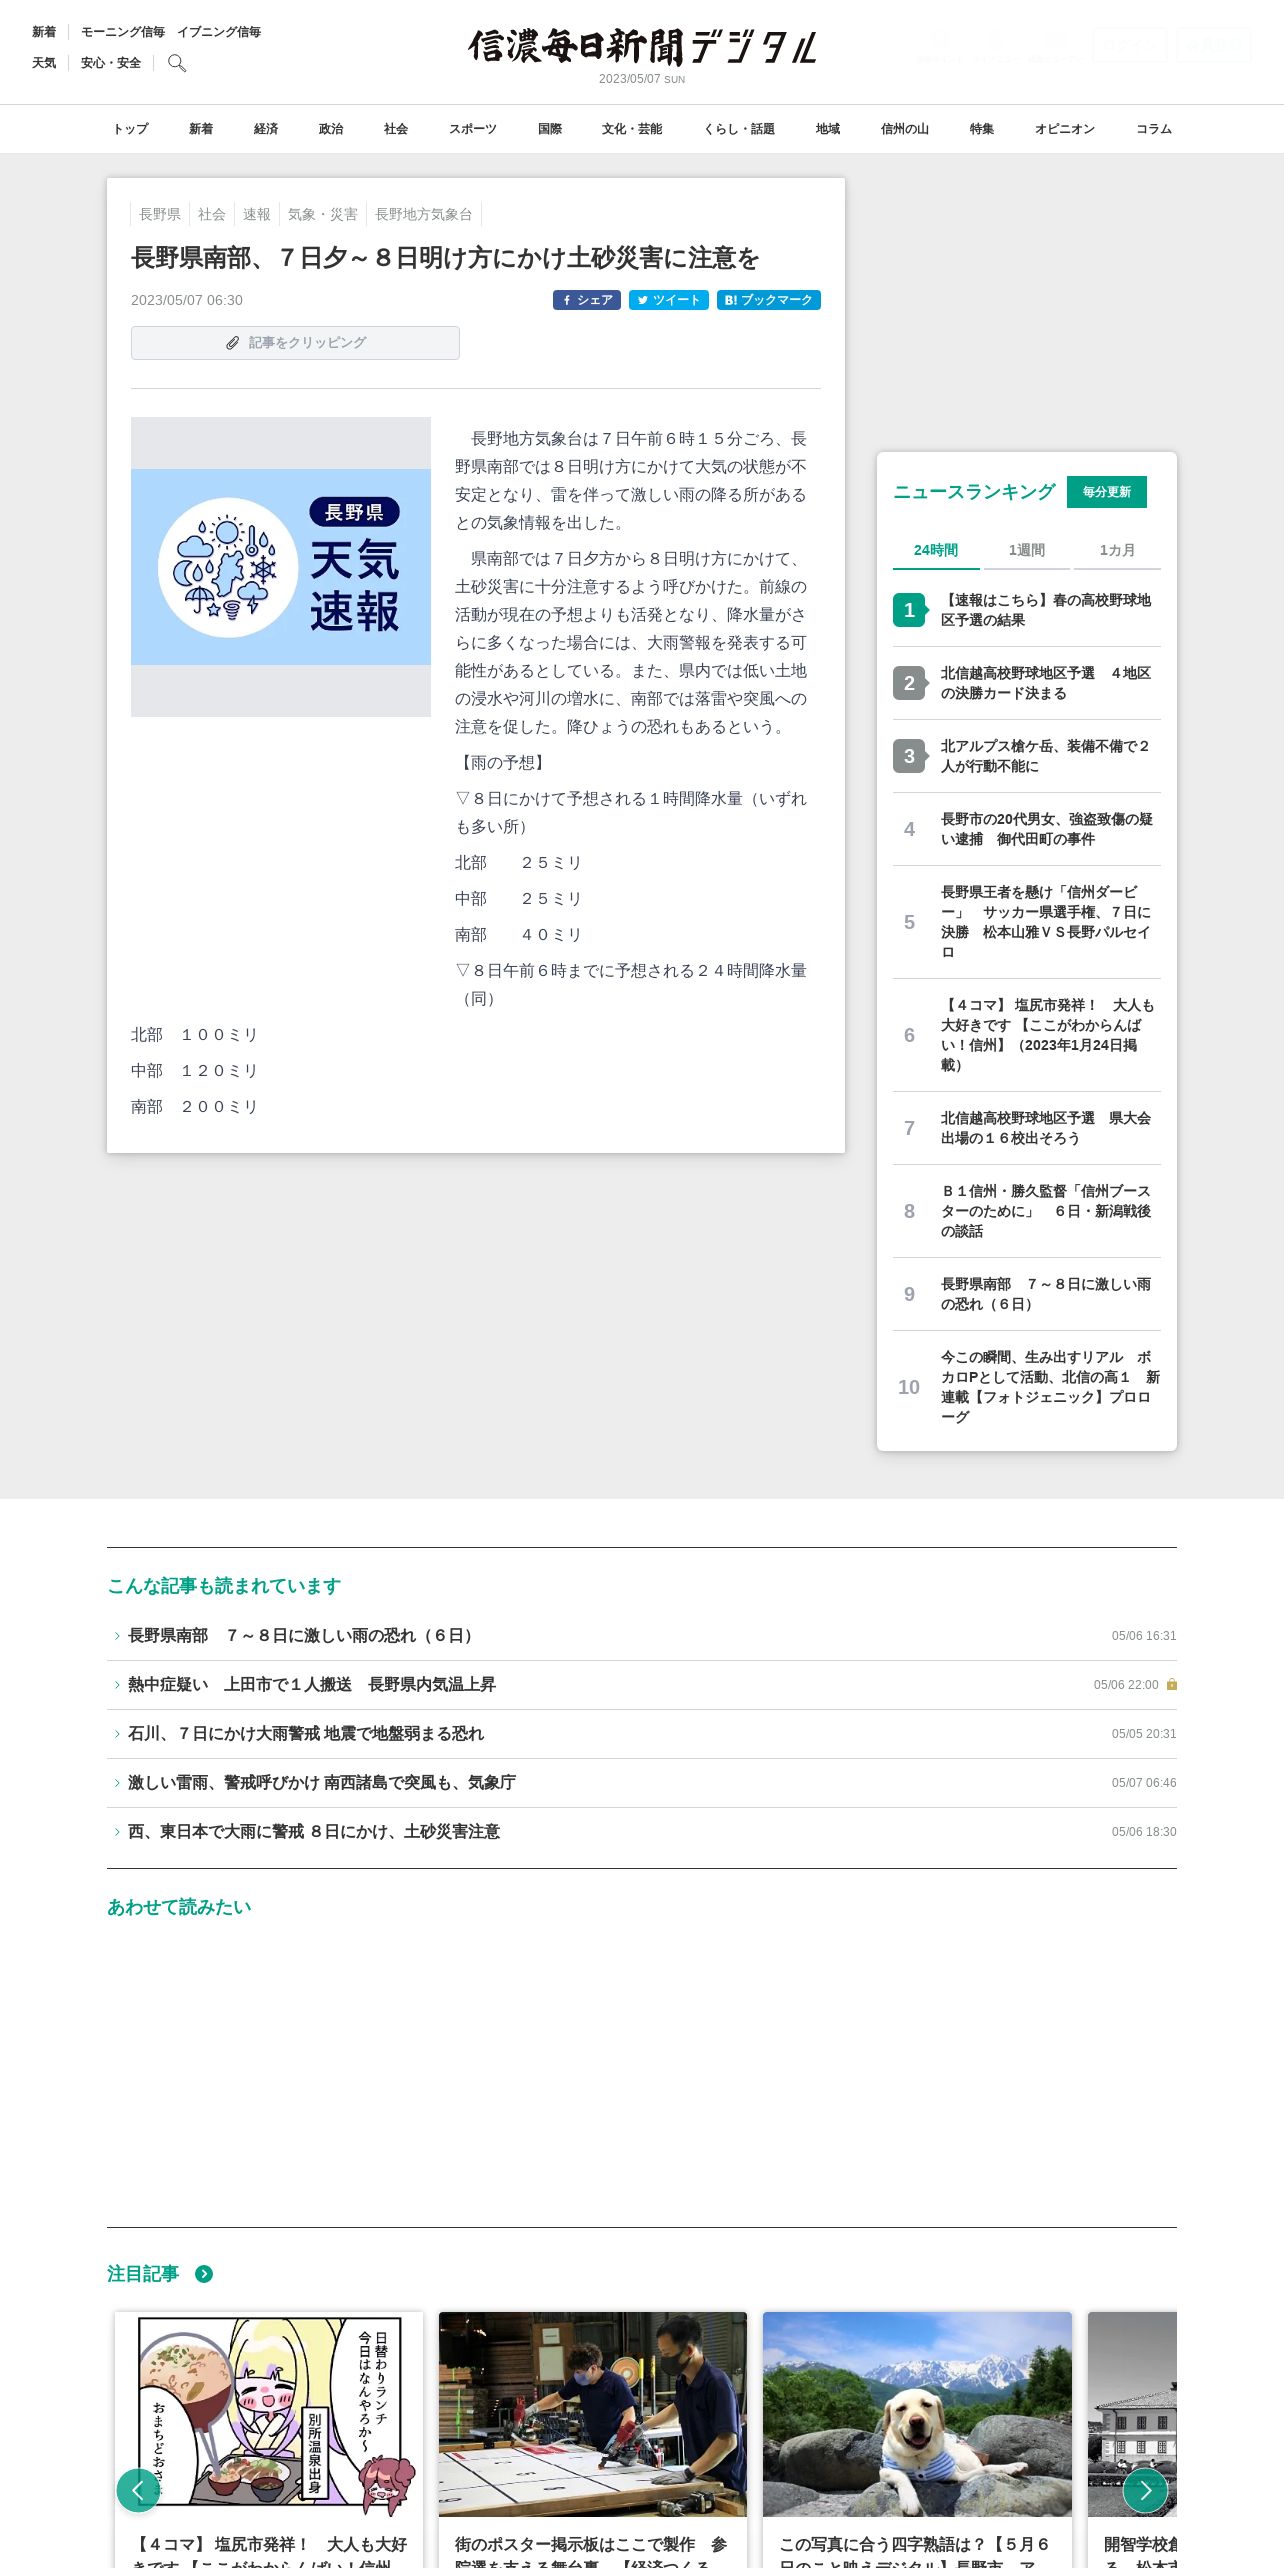Open the 信州の山 section
1284x2568 pixels.
tap(905, 129)
